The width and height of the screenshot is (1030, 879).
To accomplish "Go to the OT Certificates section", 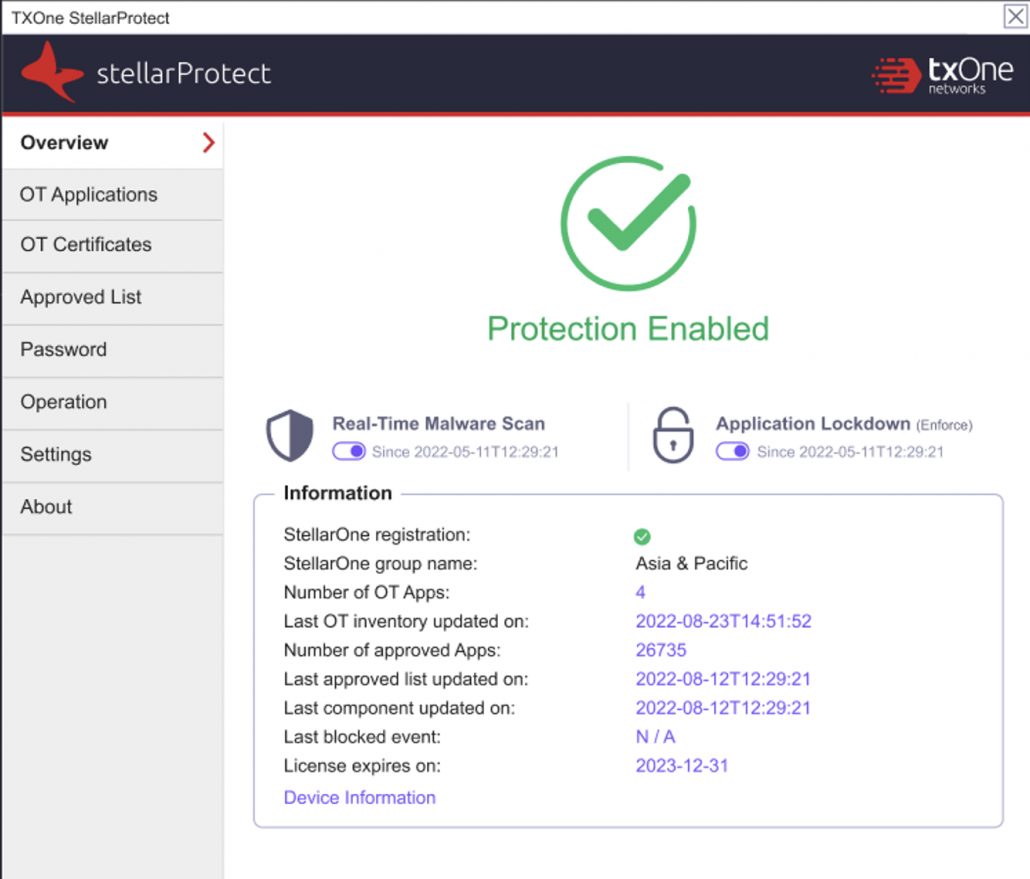I will 86,245.
